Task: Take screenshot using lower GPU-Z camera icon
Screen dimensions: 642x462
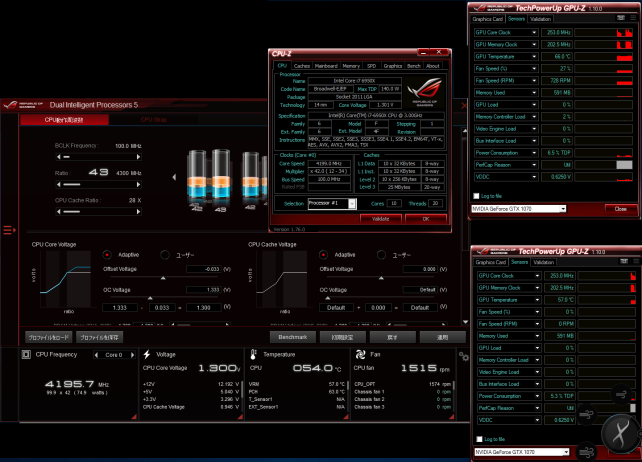Action: (x=624, y=261)
